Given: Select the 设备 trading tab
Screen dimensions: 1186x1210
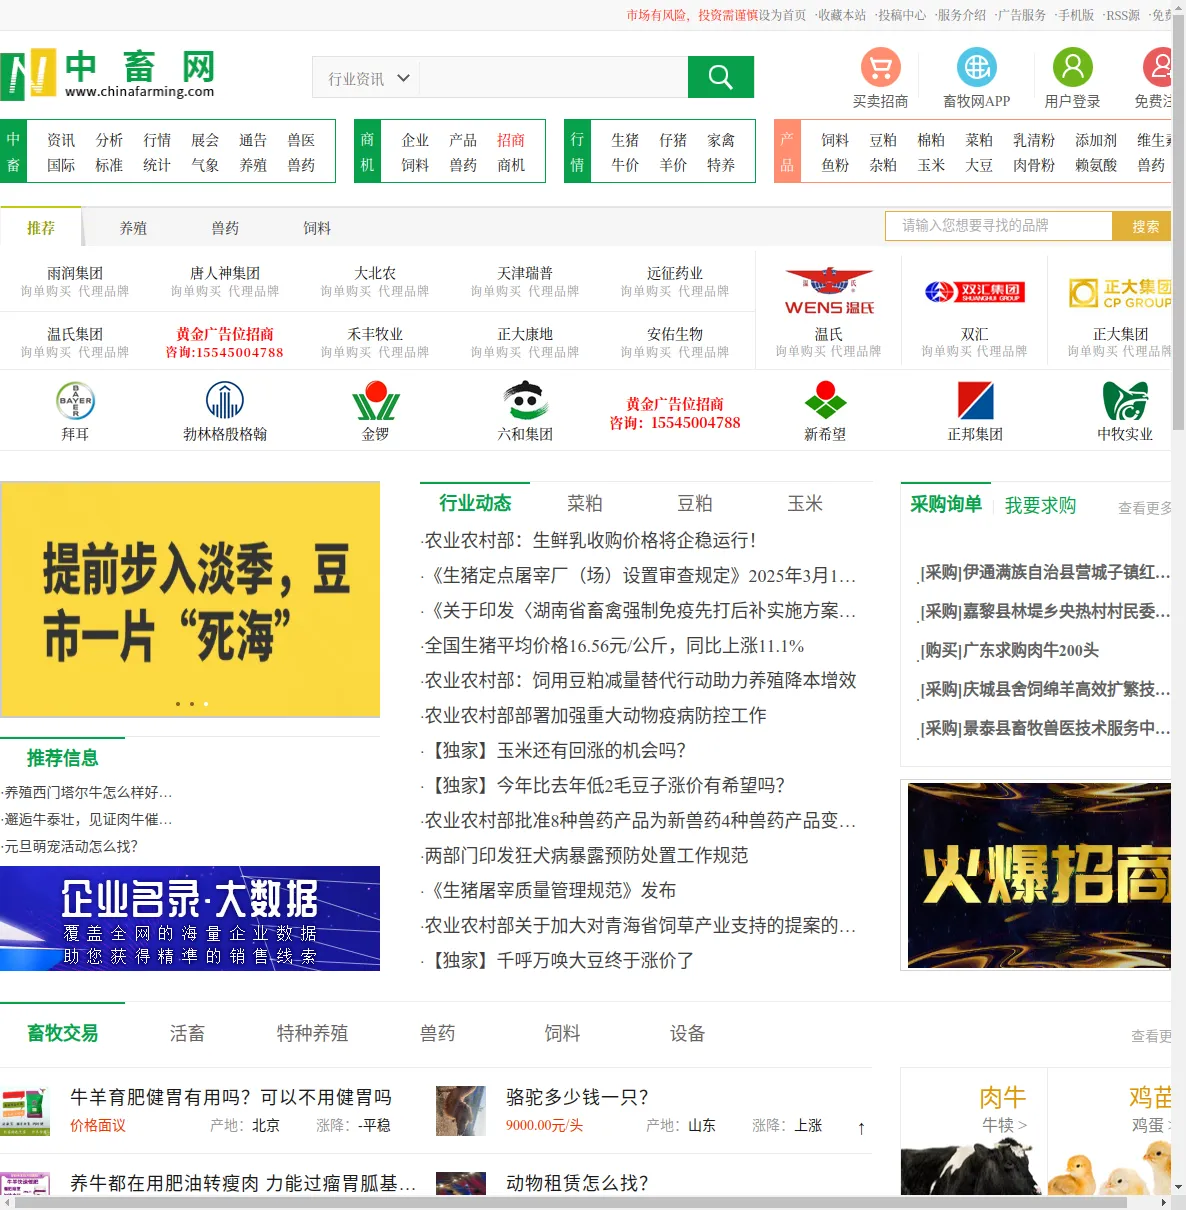Looking at the screenshot, I should tap(687, 1033).
